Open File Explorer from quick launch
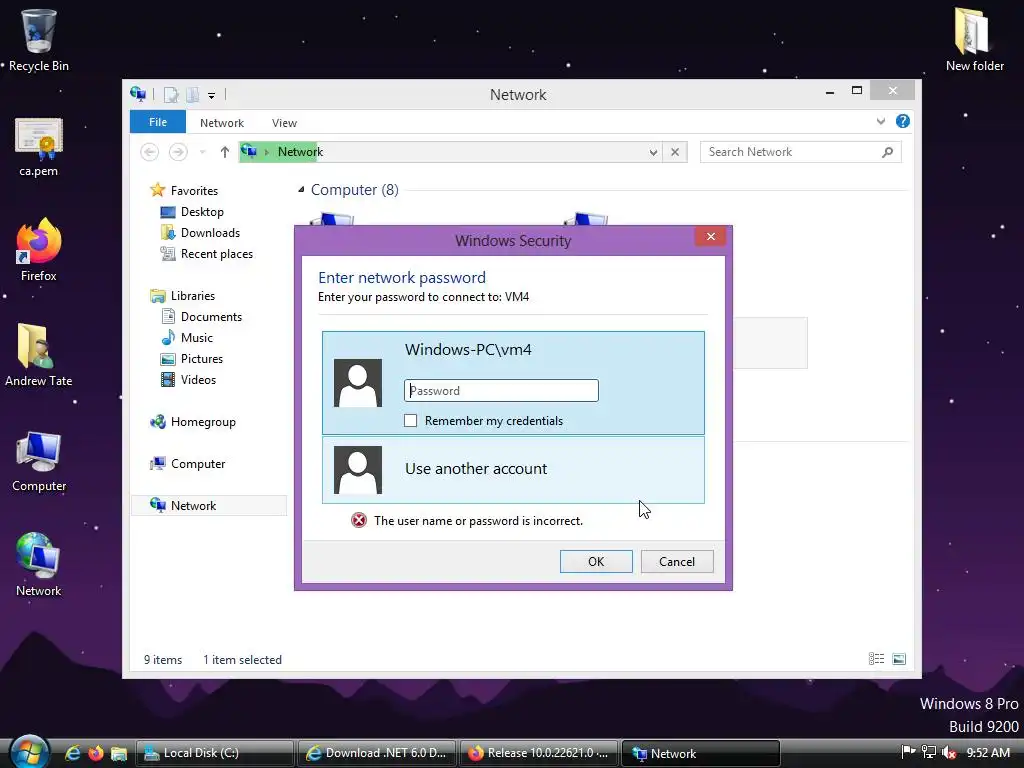Image resolution: width=1024 pixels, height=768 pixels. (x=118, y=753)
